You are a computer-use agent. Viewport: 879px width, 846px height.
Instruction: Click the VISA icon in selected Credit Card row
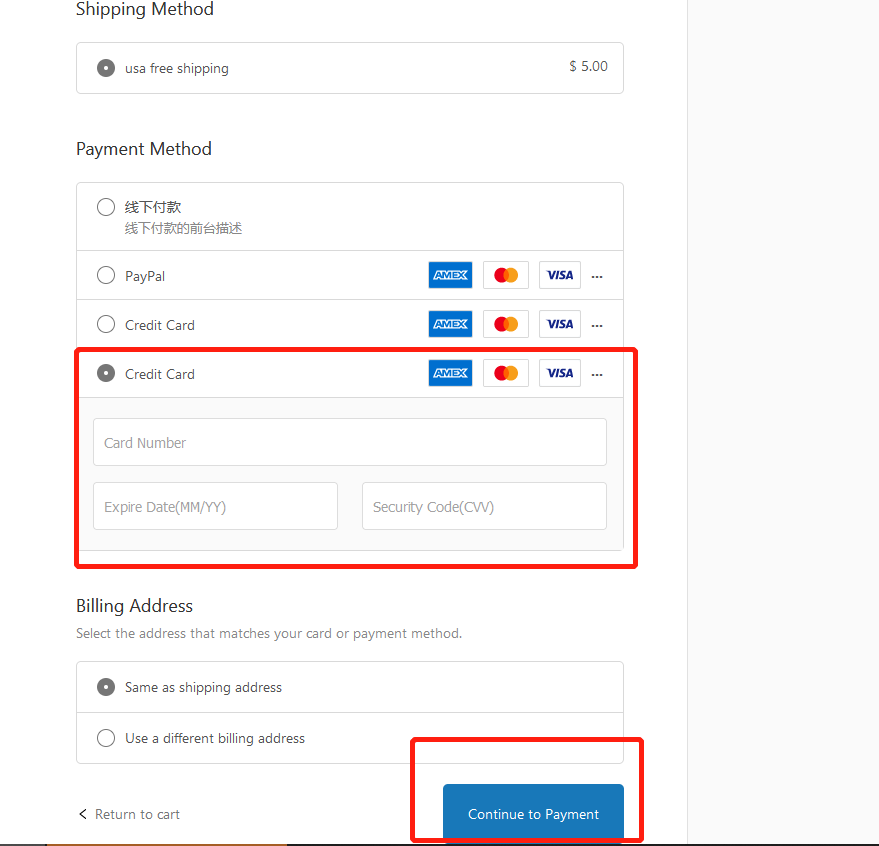559,373
